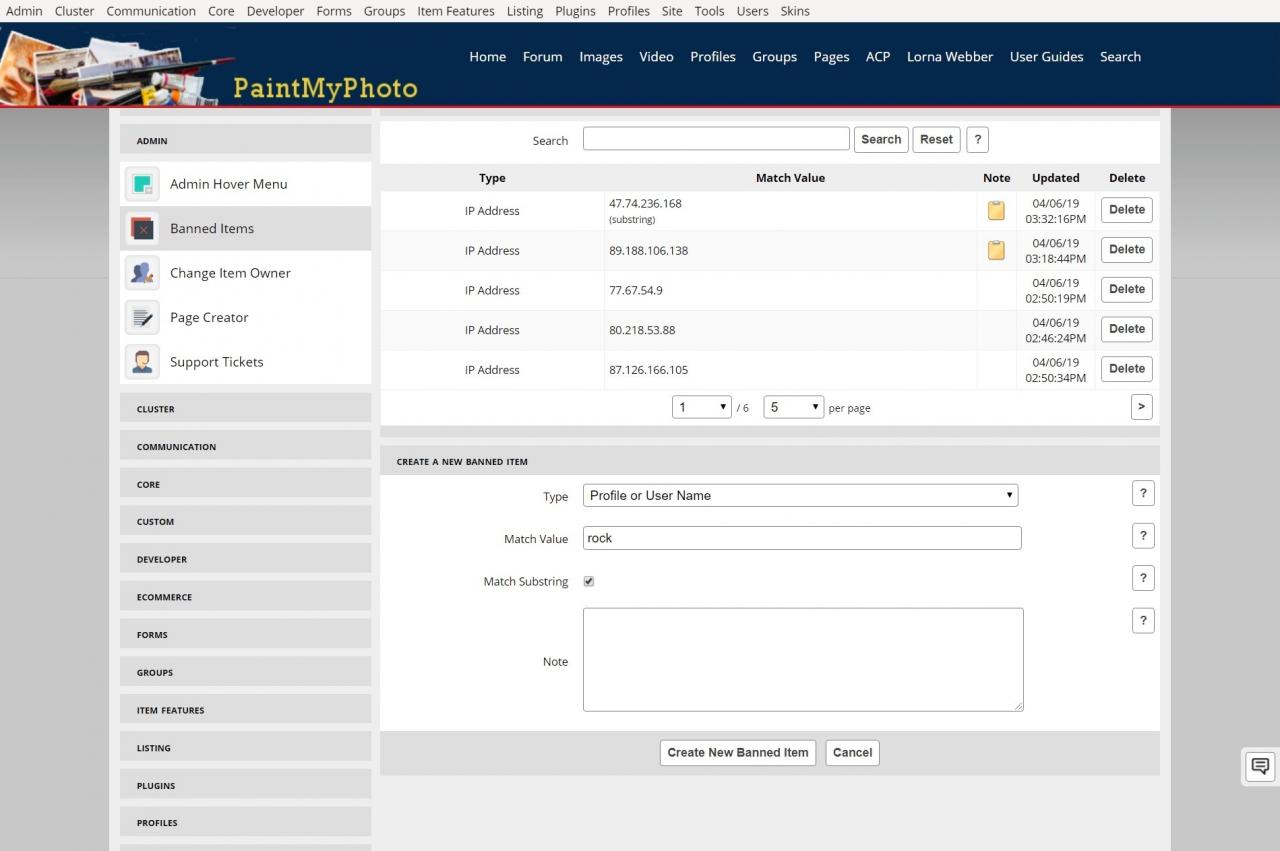Expand the Forms sidebar section
The height and width of the screenshot is (851, 1280).
[245, 635]
